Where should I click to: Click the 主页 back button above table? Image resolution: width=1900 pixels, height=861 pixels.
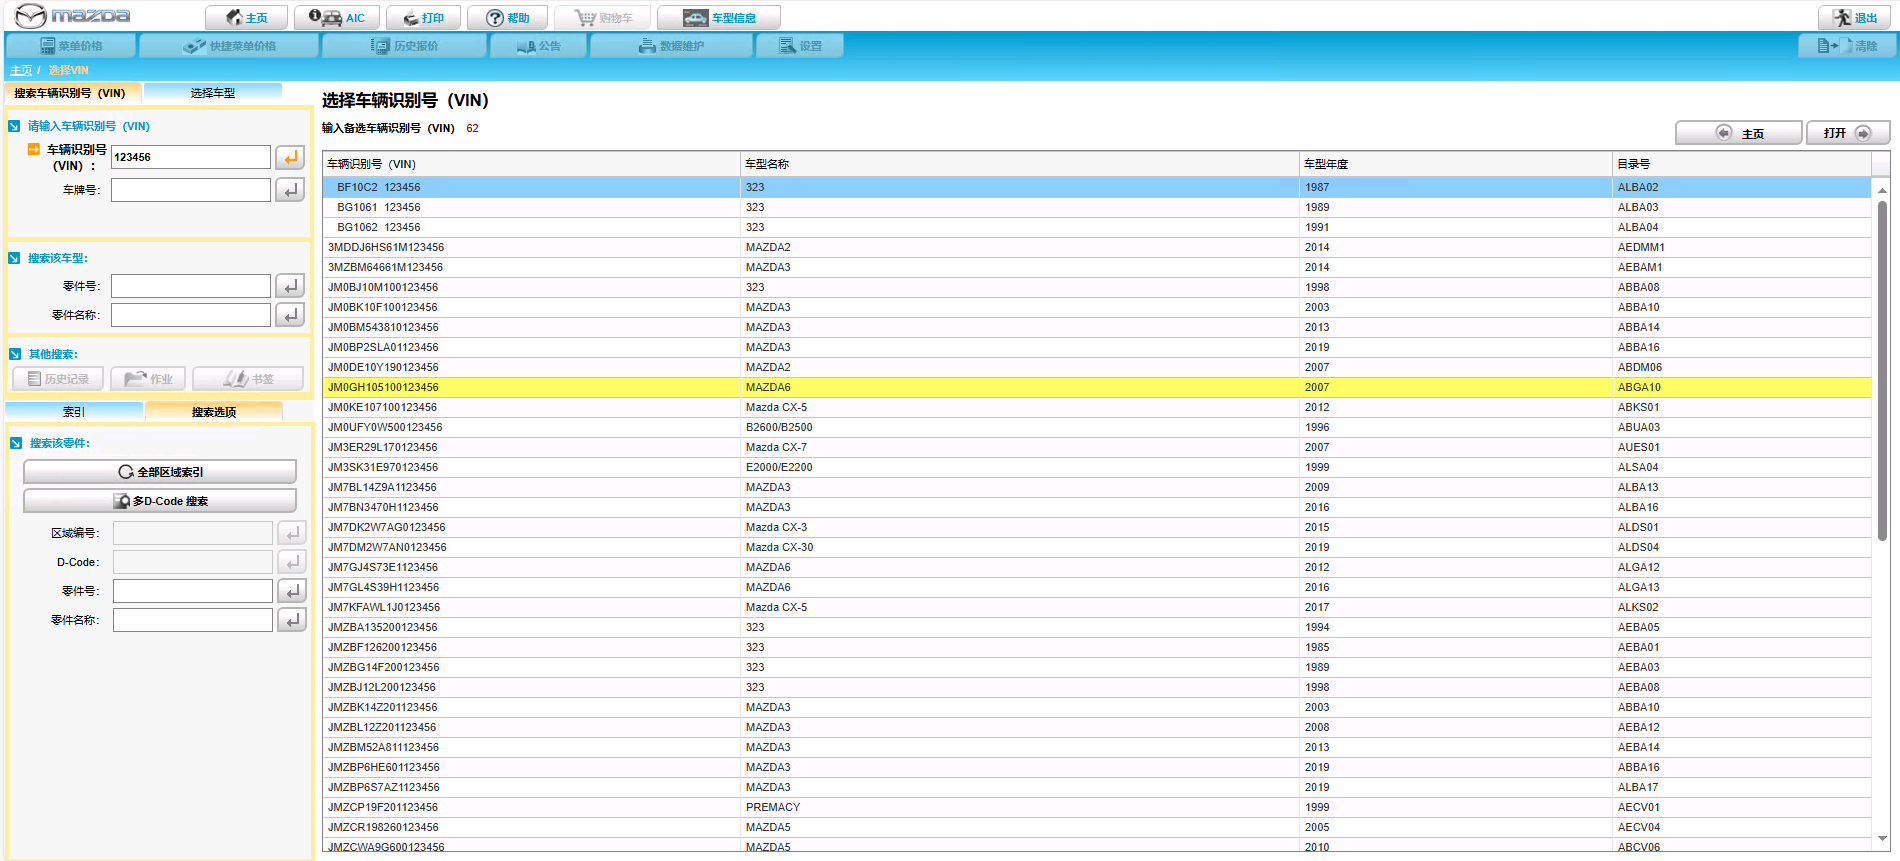coord(1739,133)
